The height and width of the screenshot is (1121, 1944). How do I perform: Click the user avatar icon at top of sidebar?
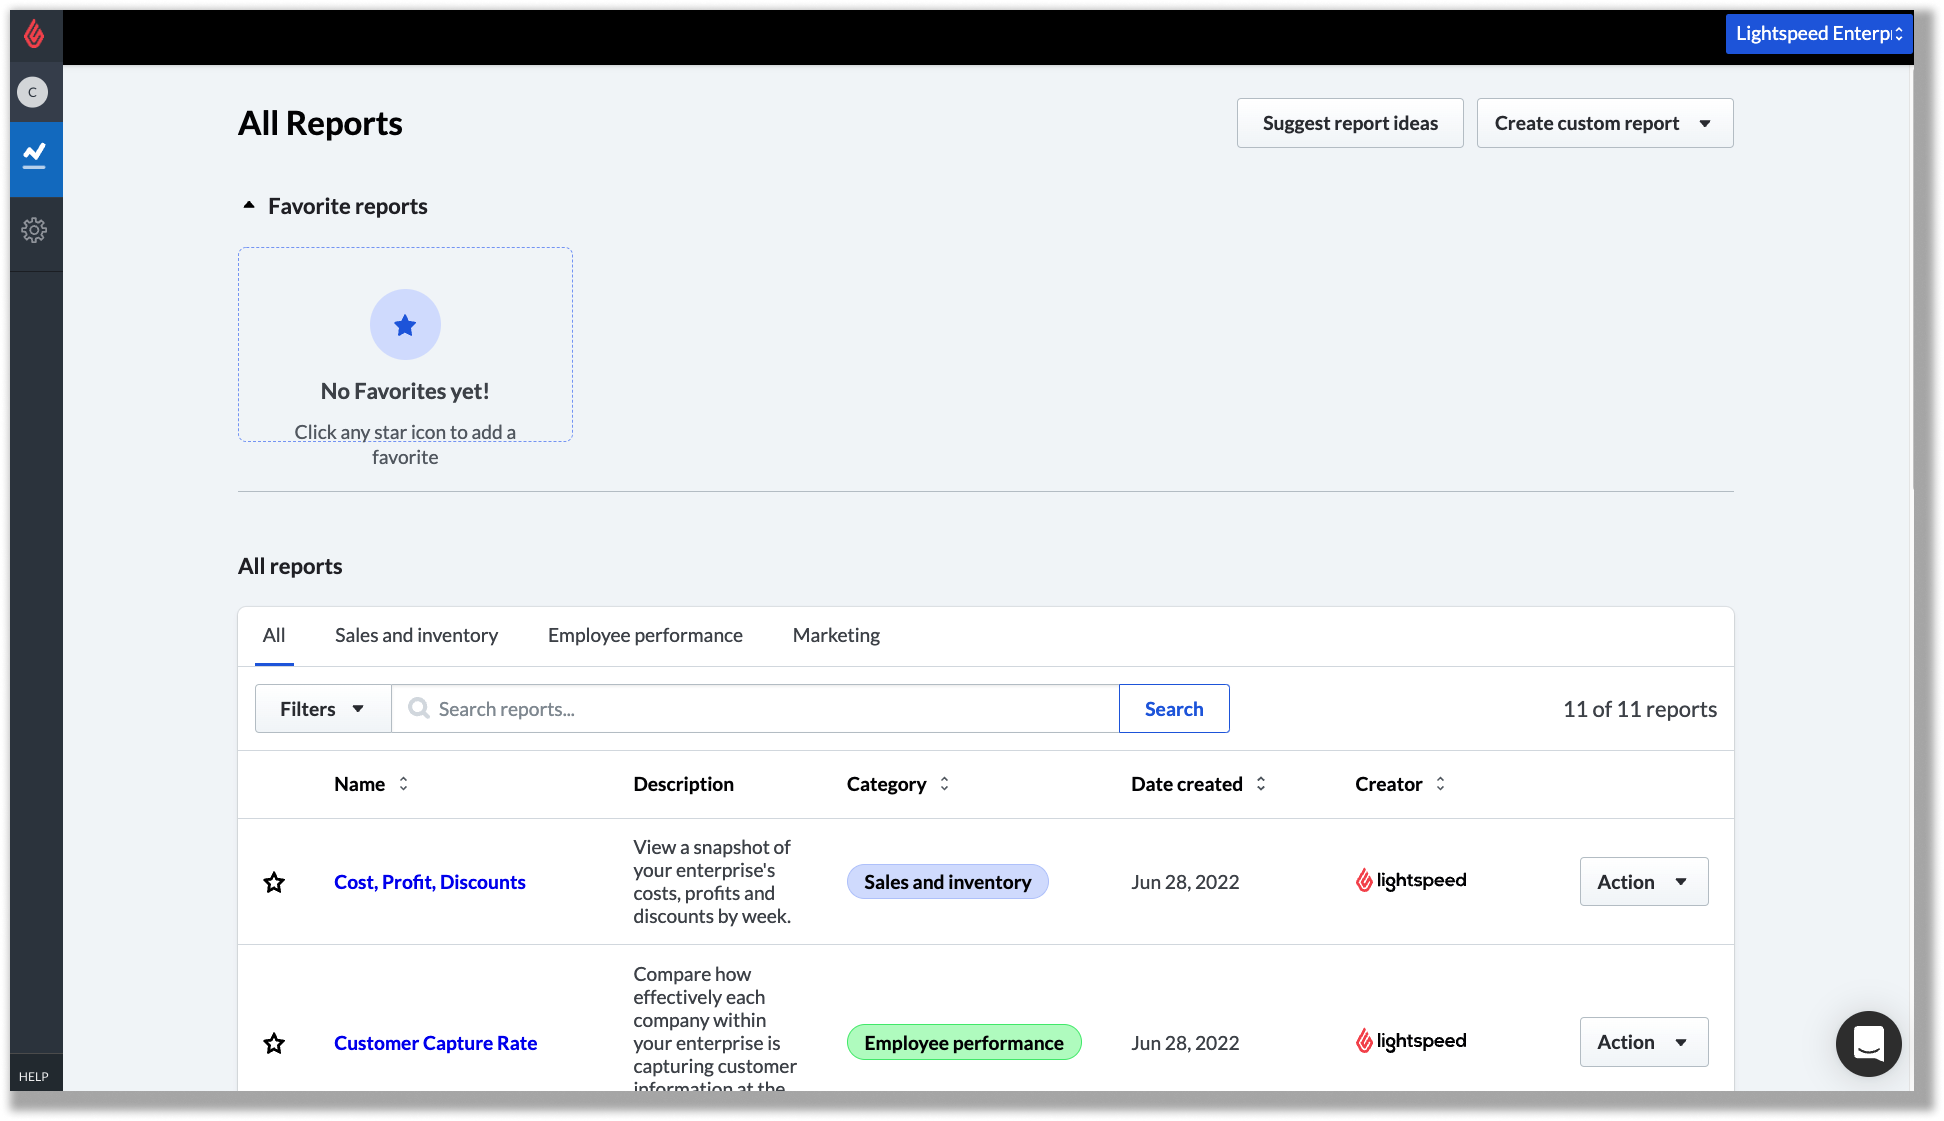tap(35, 92)
